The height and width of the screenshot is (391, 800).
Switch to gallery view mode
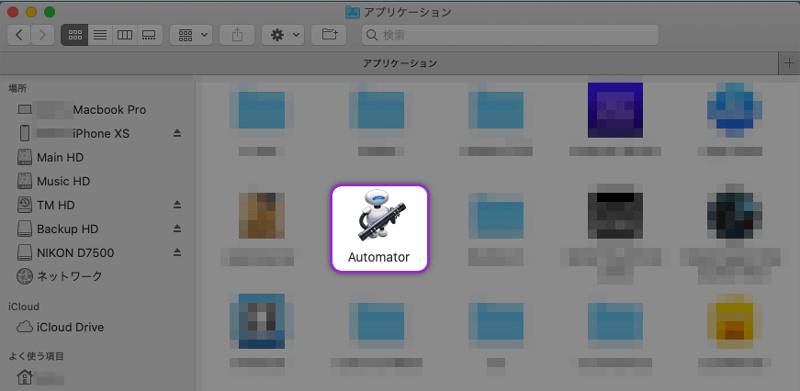pos(149,35)
